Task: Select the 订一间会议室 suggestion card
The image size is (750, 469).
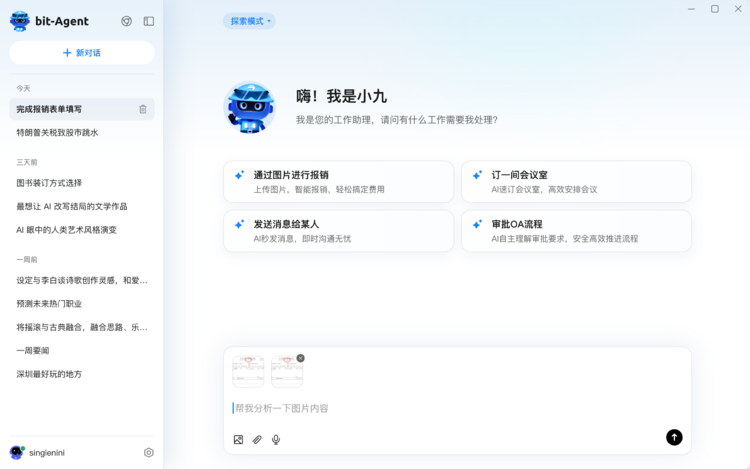Action: pos(576,181)
